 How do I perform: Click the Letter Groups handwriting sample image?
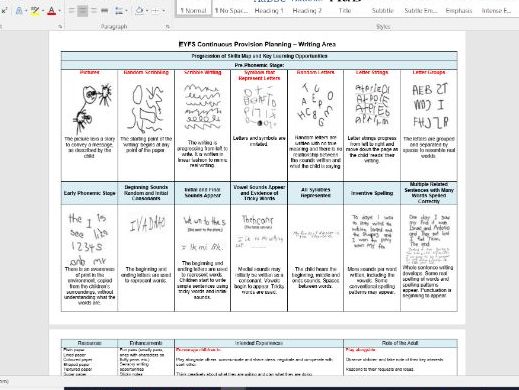pos(430,106)
